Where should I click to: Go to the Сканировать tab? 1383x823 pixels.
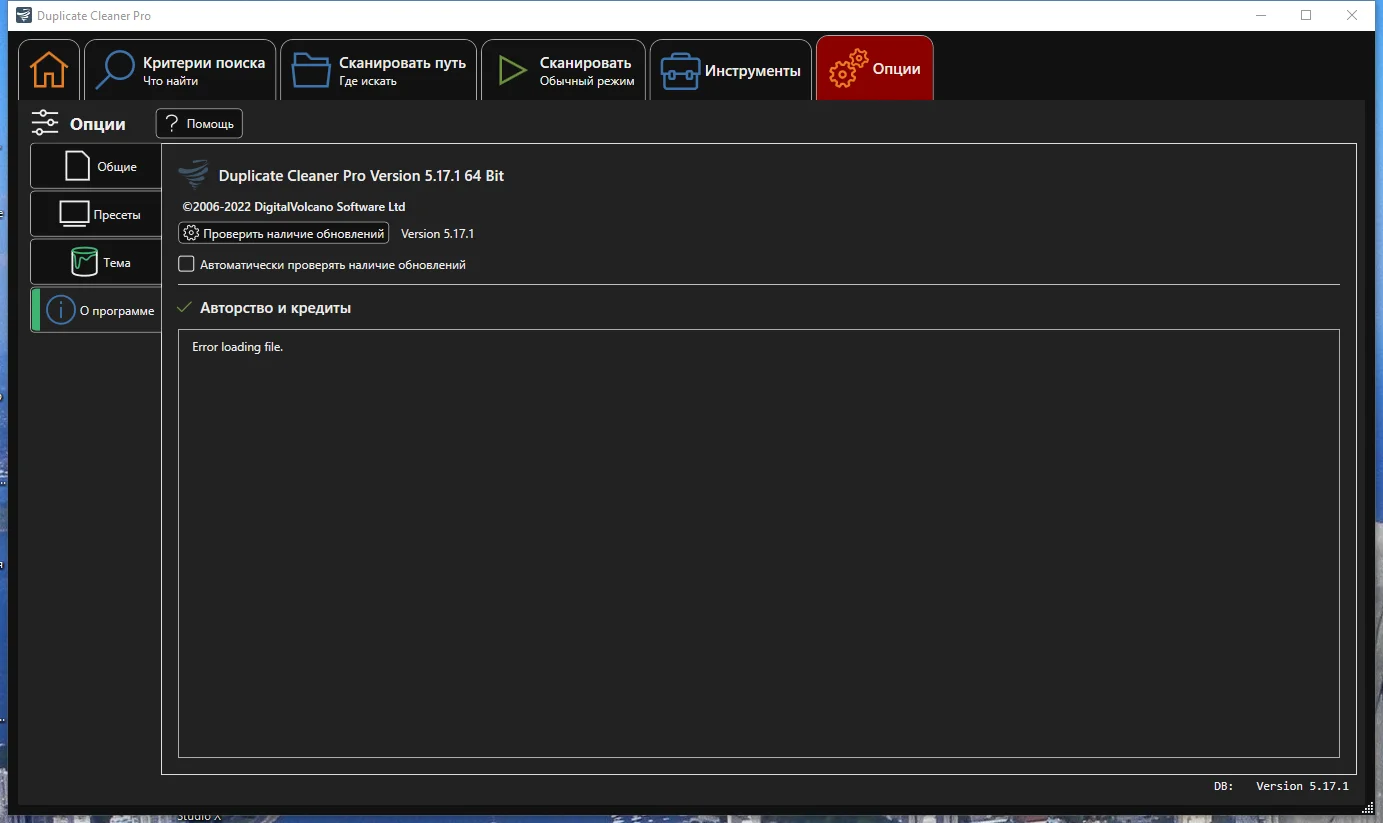[562, 70]
